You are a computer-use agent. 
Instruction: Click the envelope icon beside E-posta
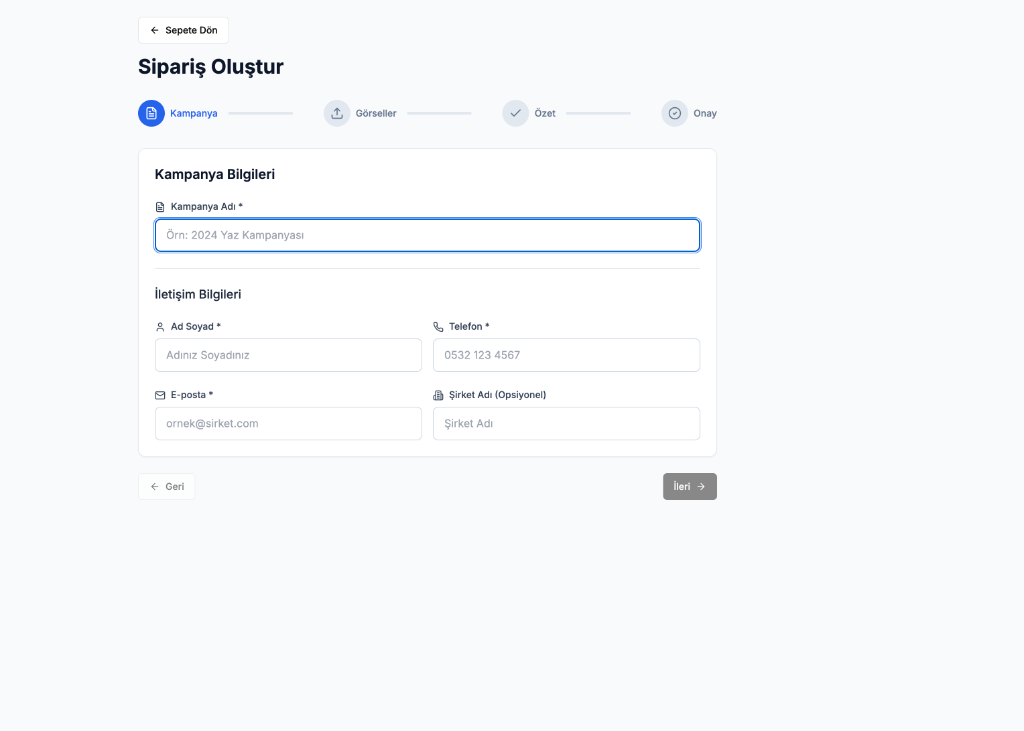tap(160, 395)
